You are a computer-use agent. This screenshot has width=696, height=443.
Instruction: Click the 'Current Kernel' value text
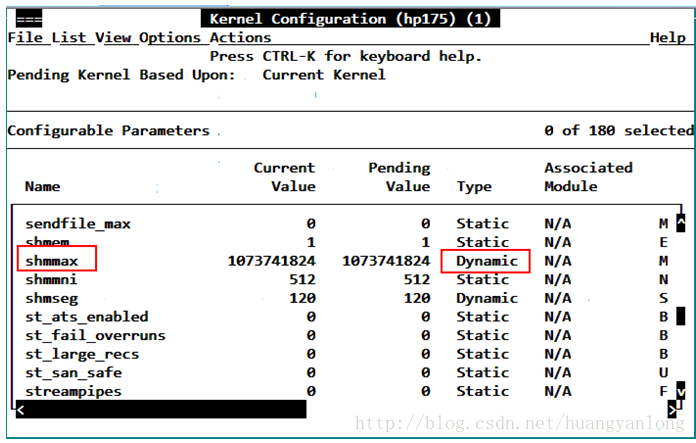point(324,75)
